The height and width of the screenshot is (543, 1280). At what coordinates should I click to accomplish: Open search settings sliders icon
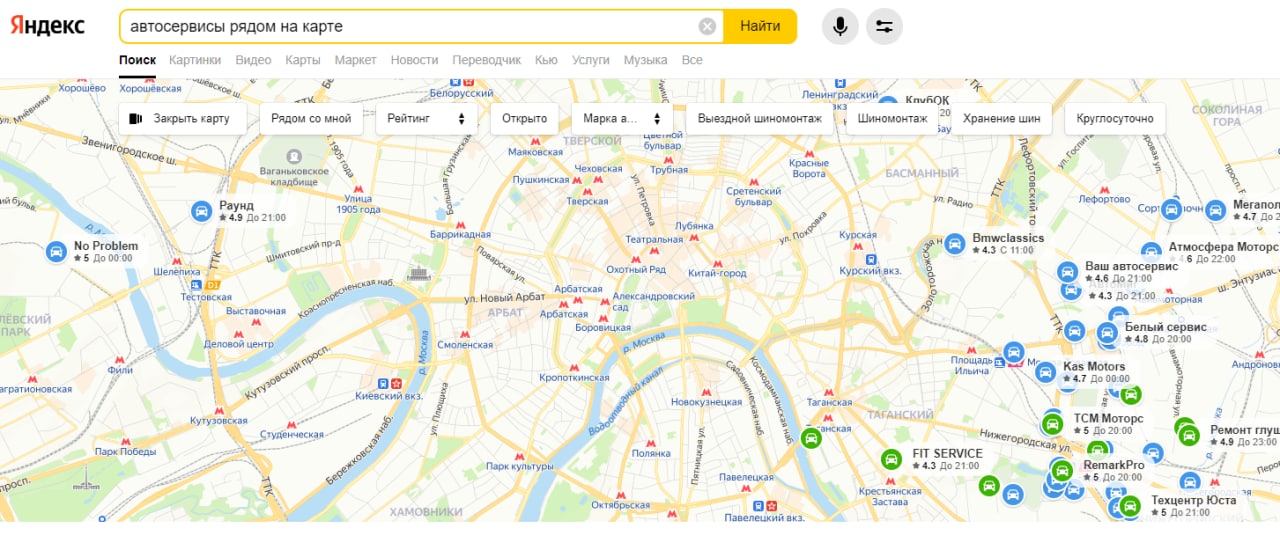click(884, 26)
